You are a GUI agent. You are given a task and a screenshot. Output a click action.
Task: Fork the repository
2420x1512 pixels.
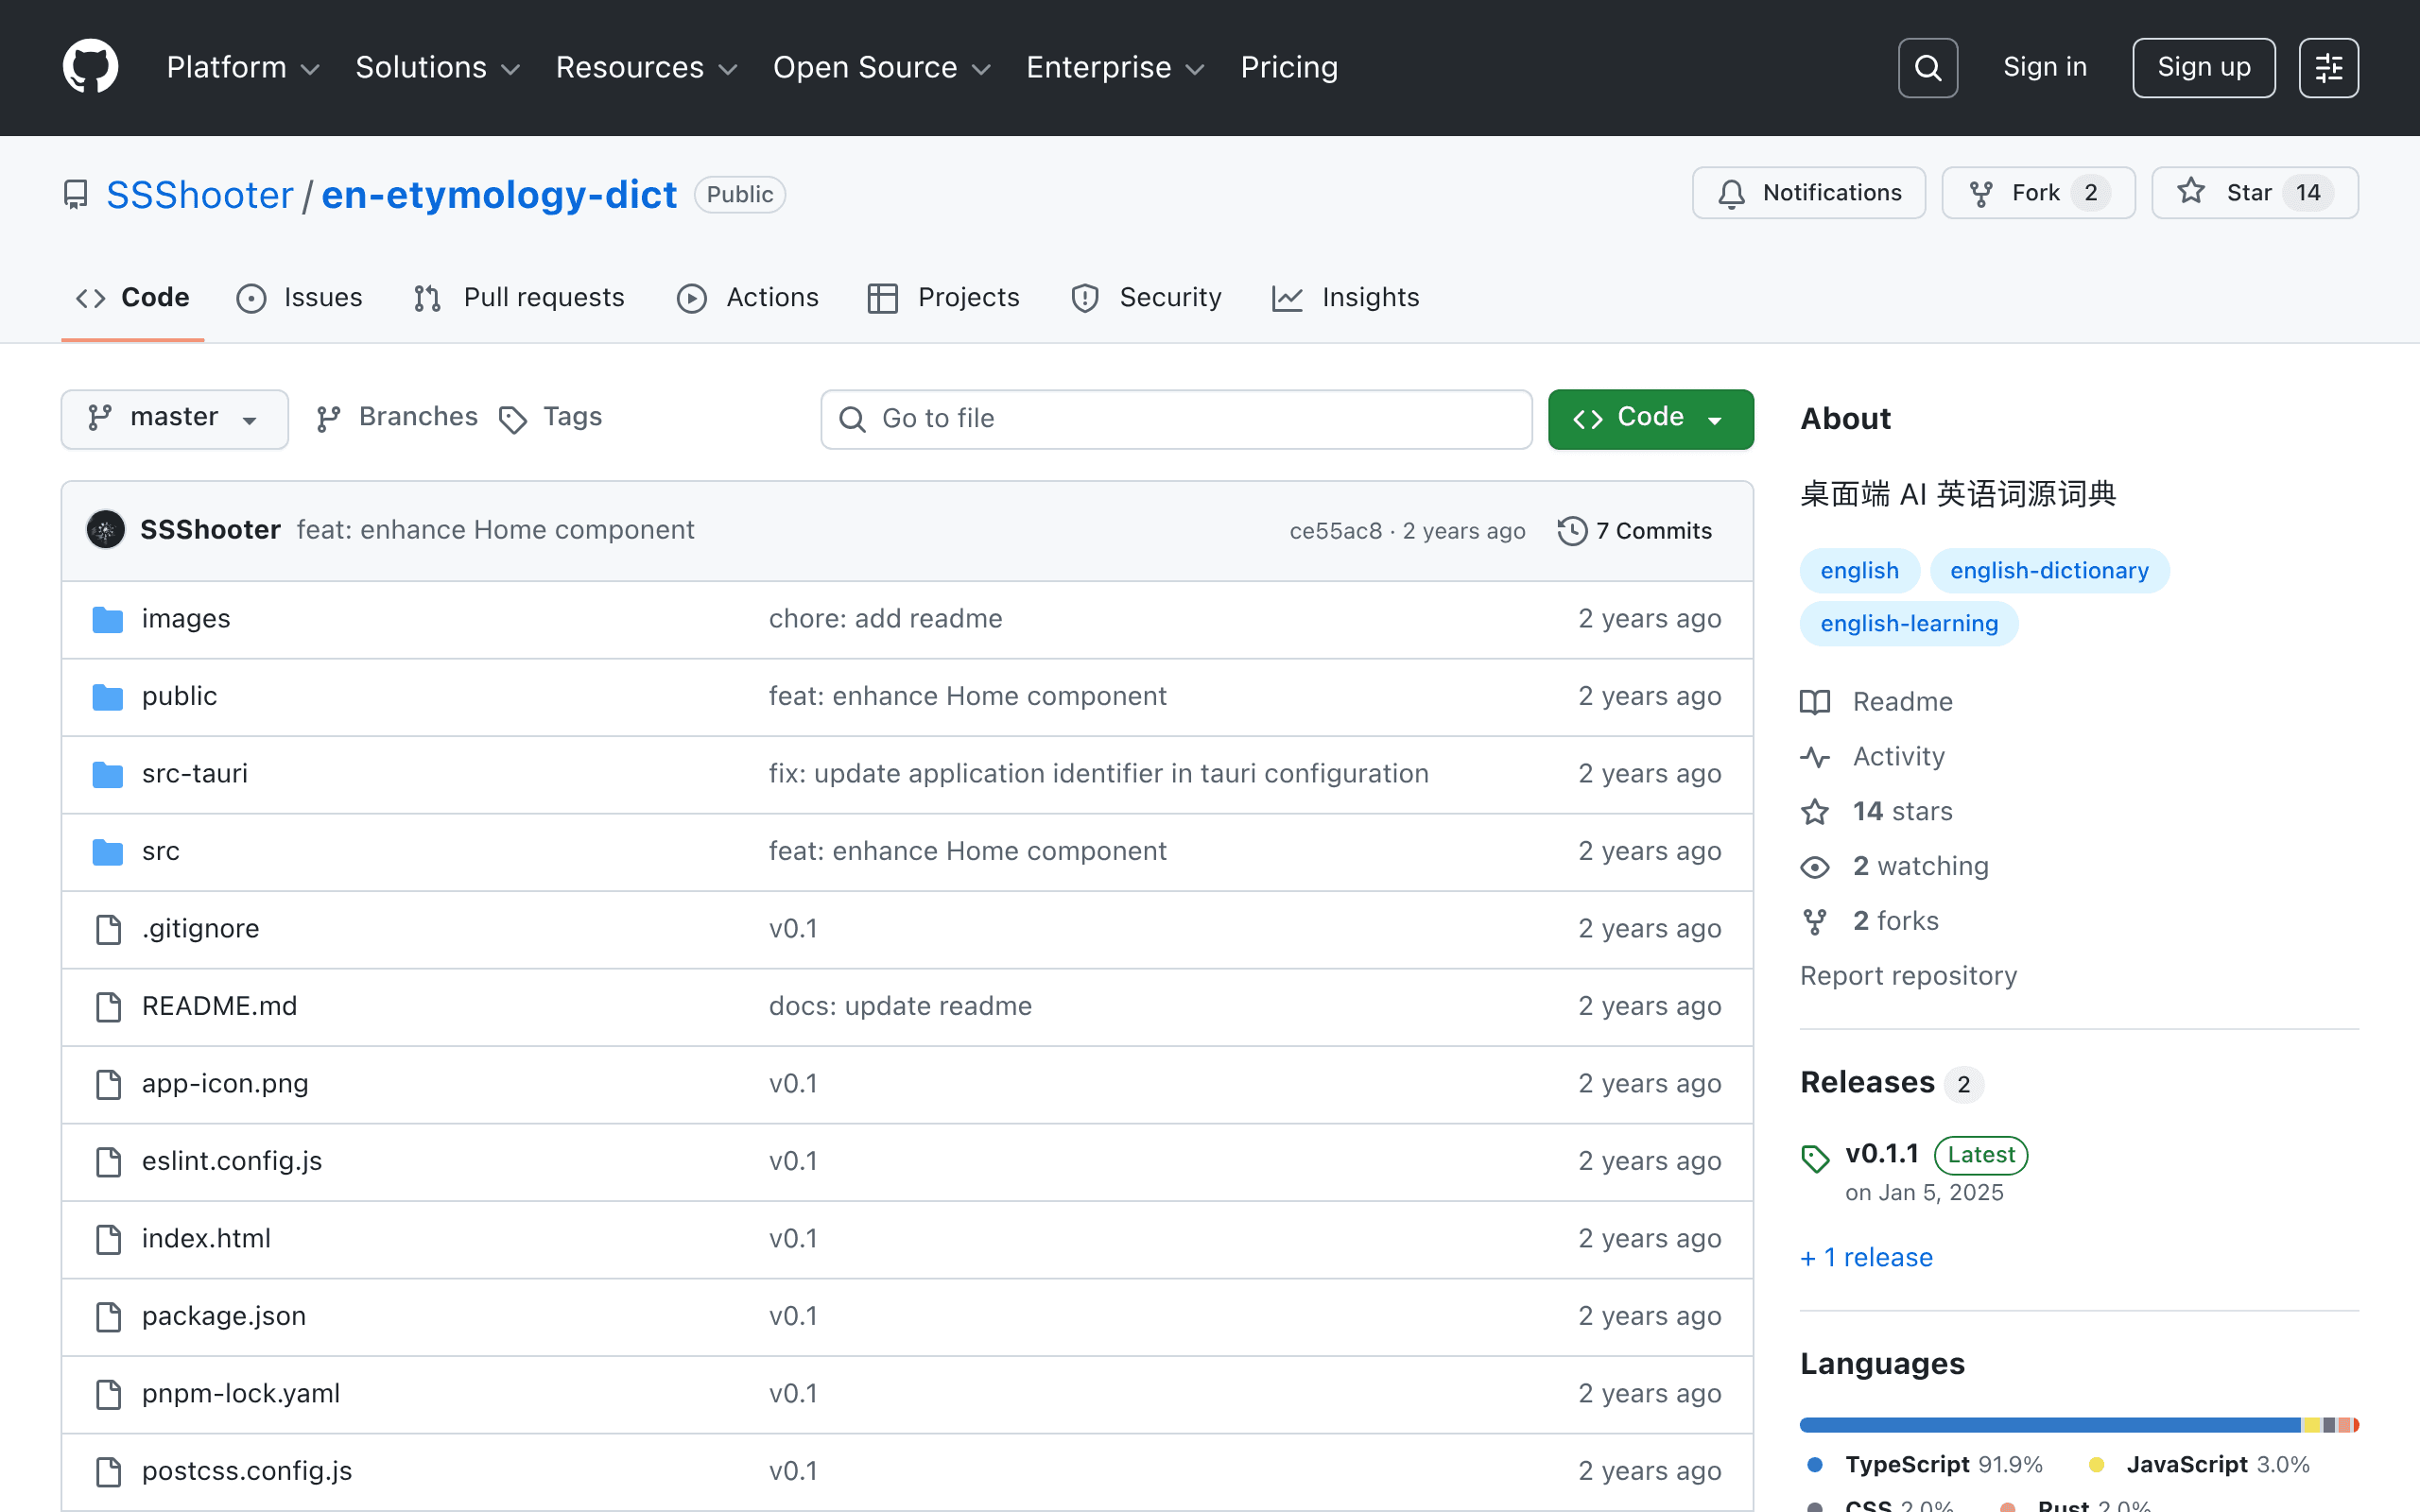click(2038, 193)
